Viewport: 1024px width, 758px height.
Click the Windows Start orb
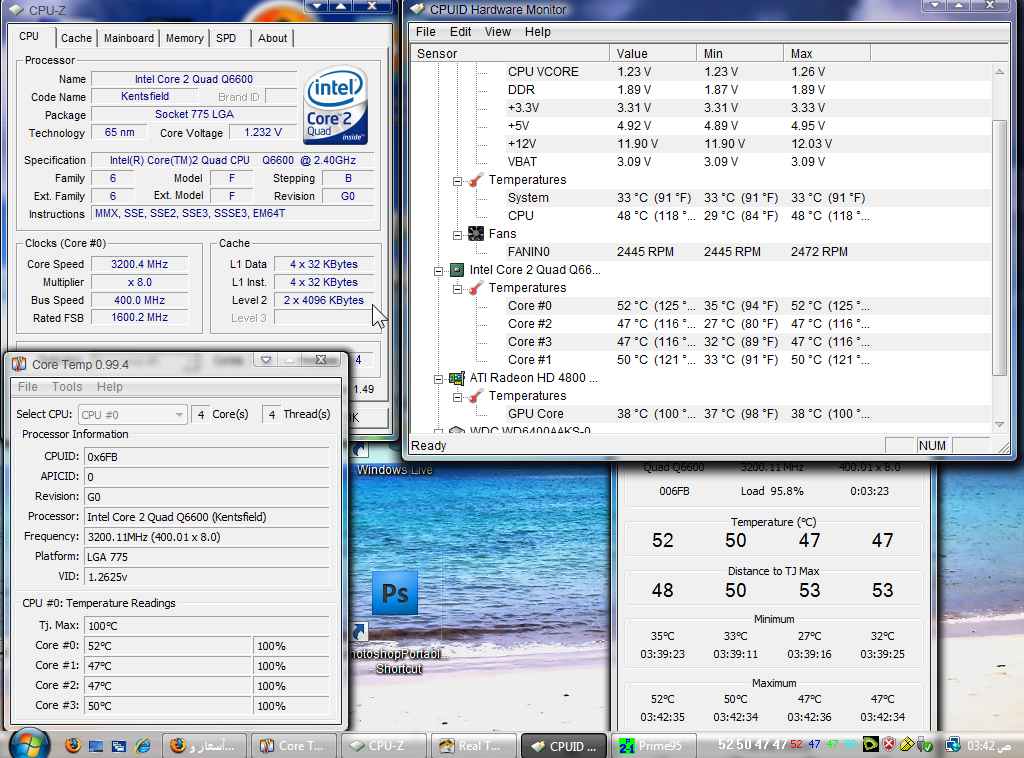[29, 744]
